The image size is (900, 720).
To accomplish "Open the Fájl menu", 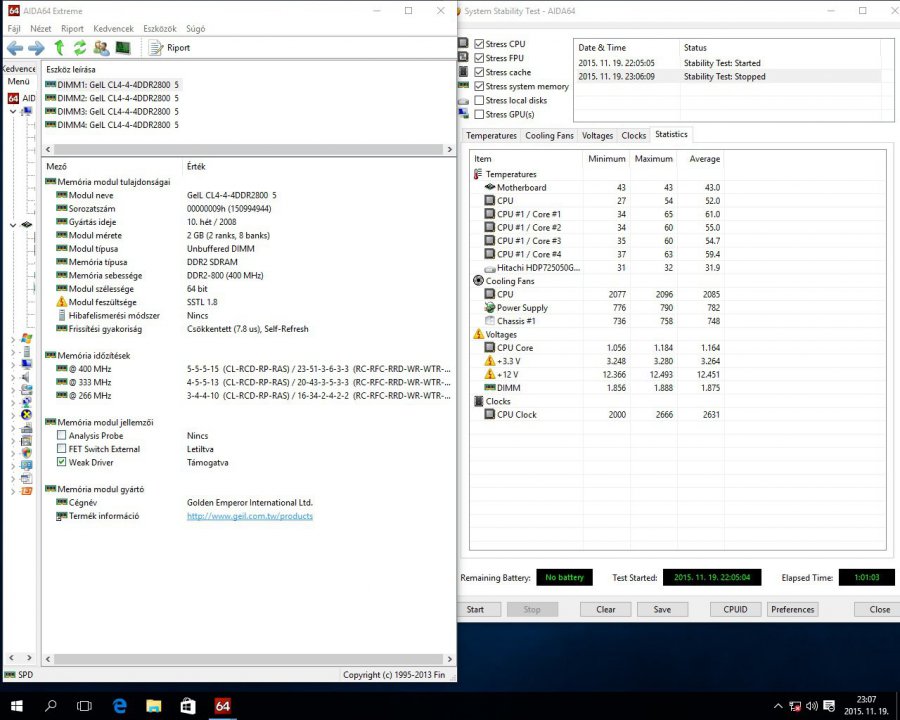I will [x=14, y=29].
